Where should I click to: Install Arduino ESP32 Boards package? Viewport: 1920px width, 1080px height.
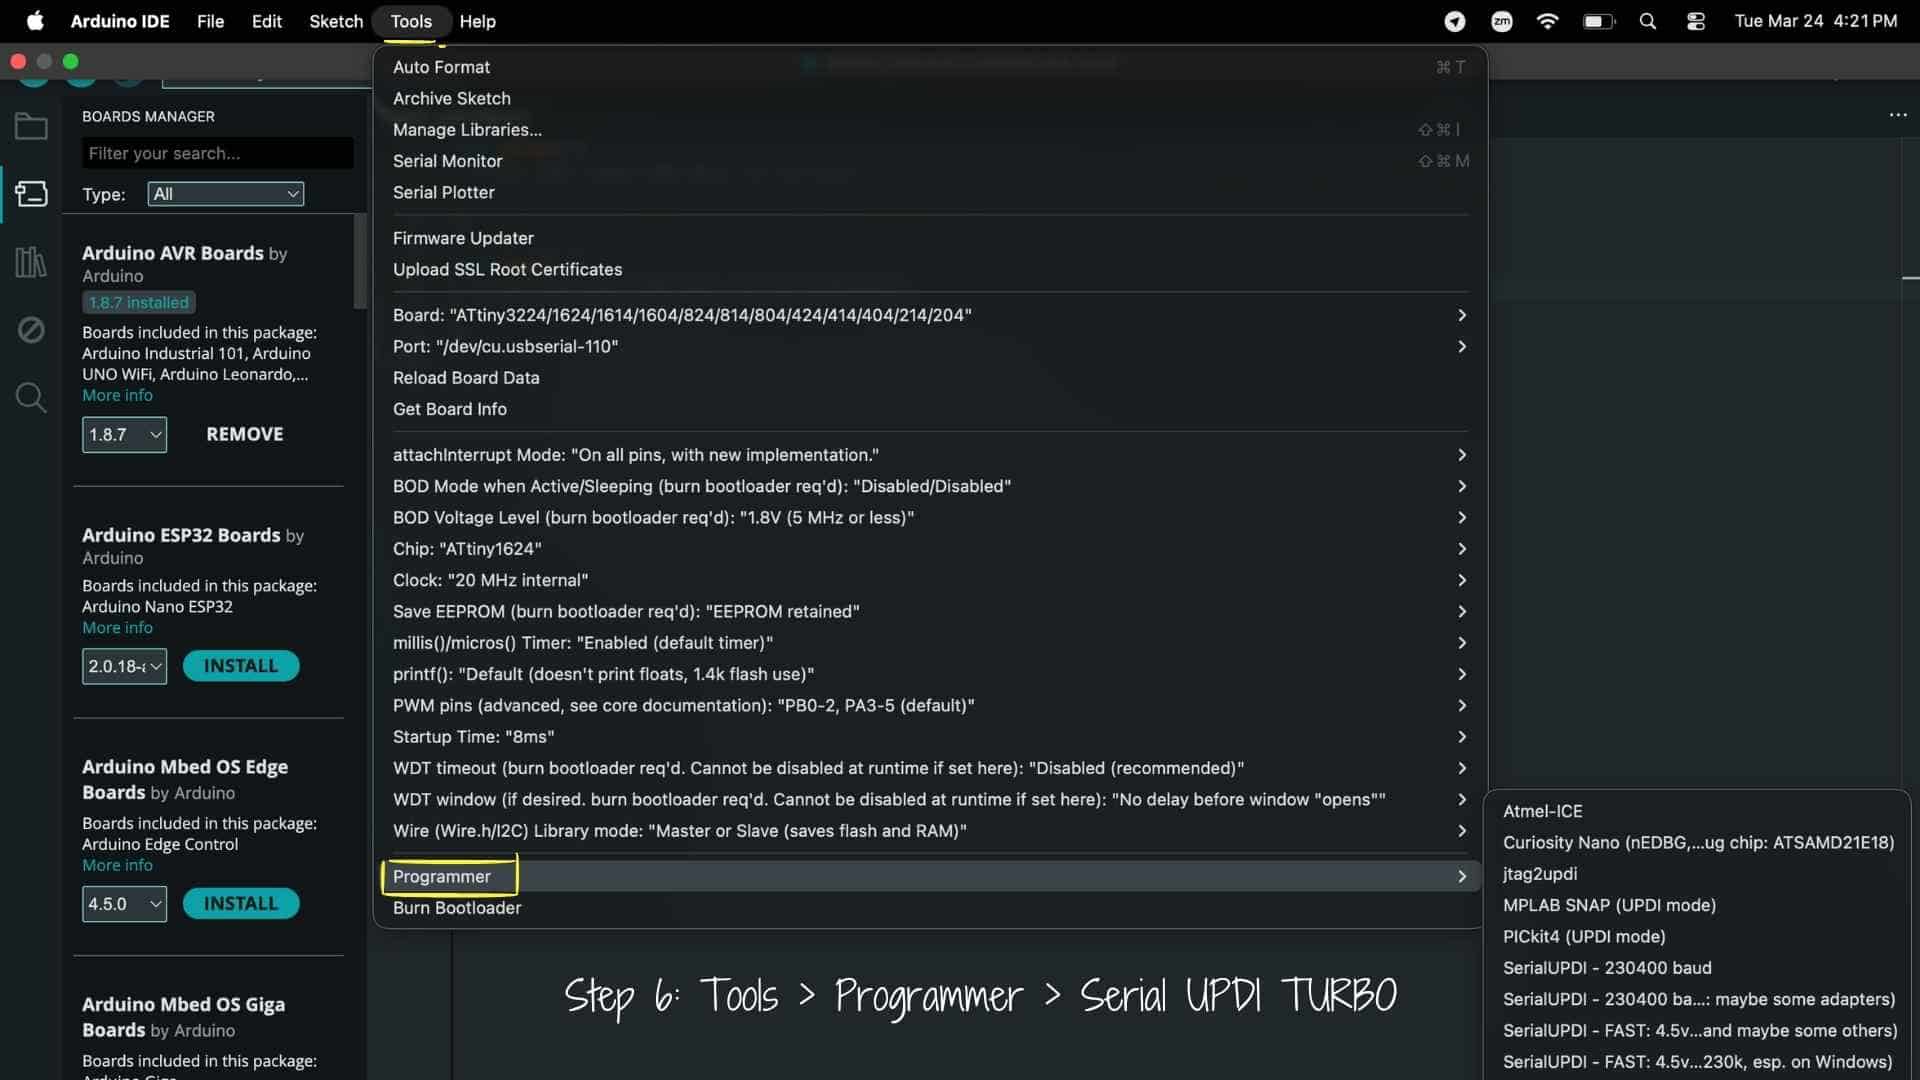(x=240, y=666)
